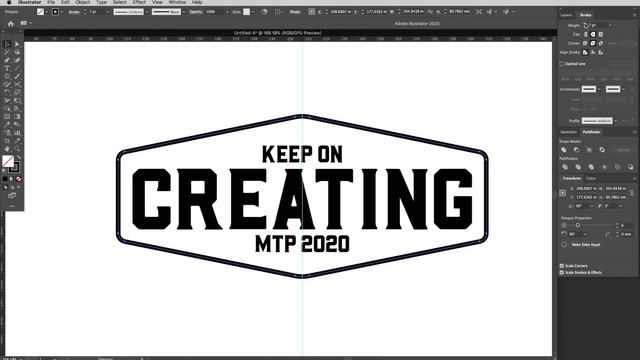Toggle constrain width and height proportions link

(632, 193)
